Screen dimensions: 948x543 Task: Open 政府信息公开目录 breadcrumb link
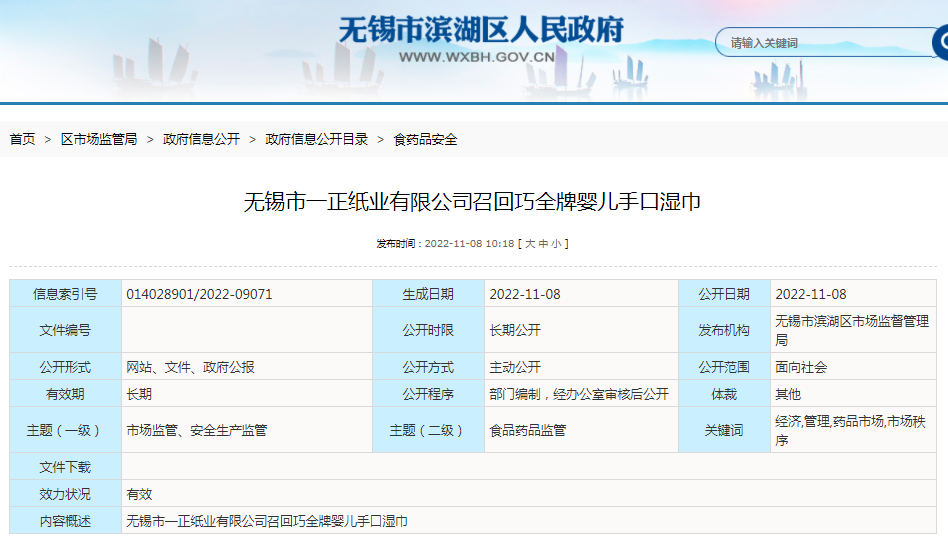point(316,139)
